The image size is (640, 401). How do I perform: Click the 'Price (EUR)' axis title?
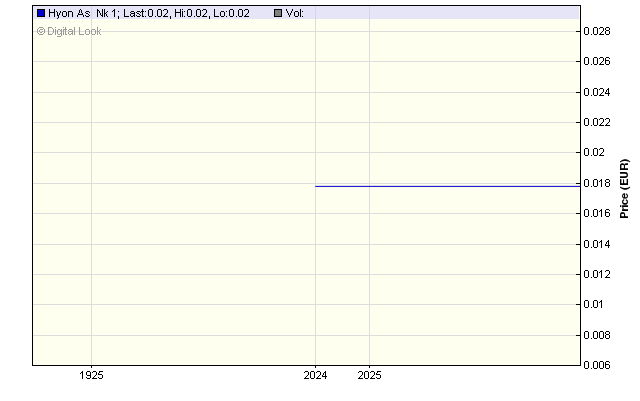(x=624, y=189)
